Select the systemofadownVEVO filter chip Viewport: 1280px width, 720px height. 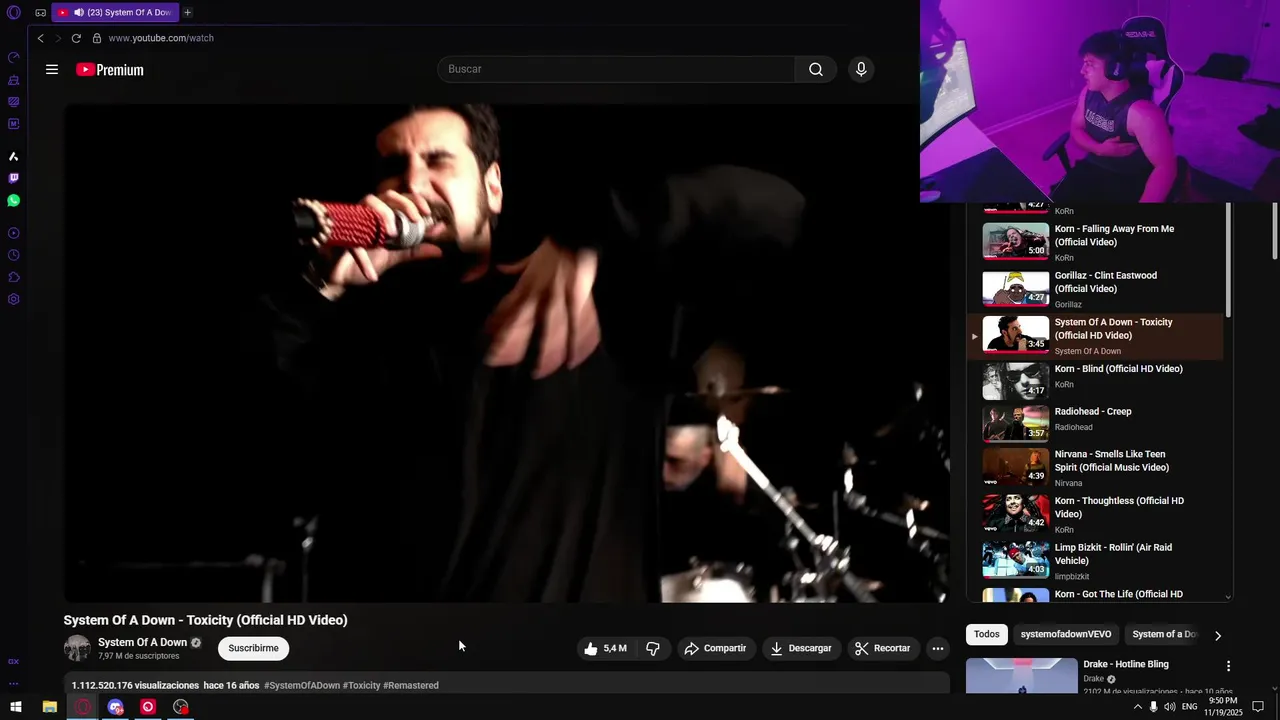[x=1066, y=634]
